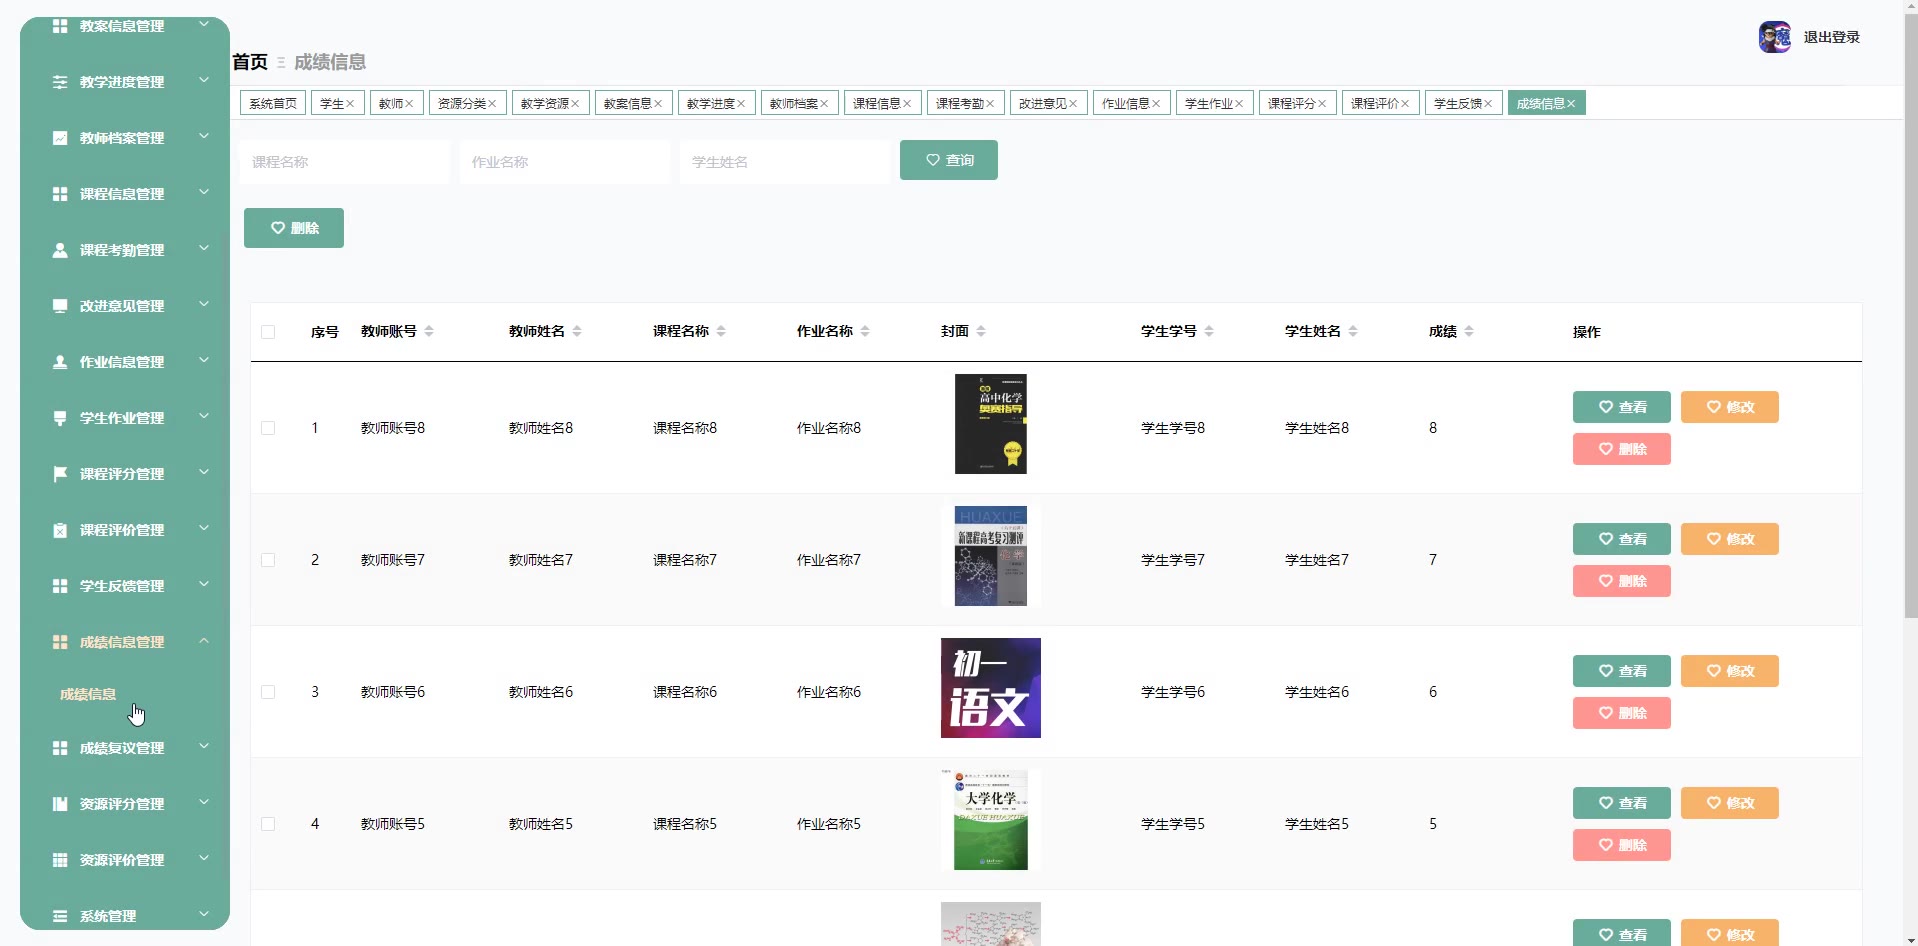The height and width of the screenshot is (946, 1918).
Task: Switch to the 系统首页 tab
Action: click(273, 103)
